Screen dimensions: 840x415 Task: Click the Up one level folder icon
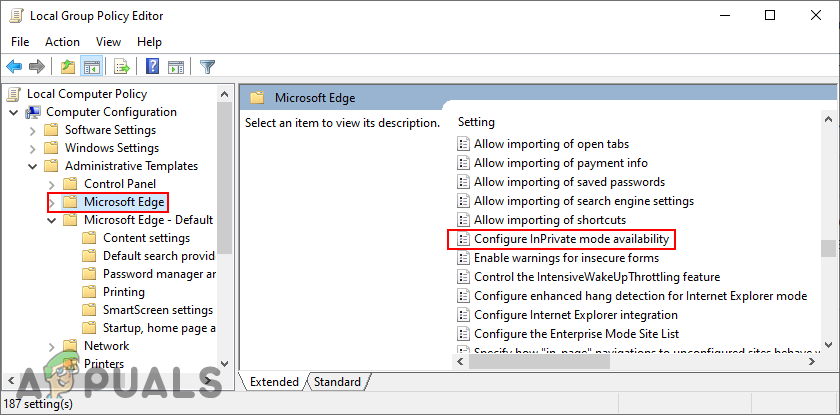pyautogui.click(x=67, y=67)
